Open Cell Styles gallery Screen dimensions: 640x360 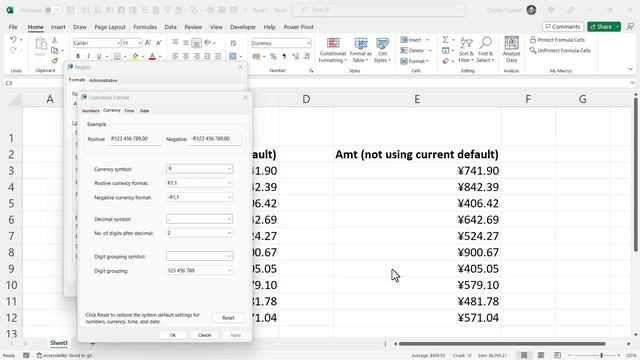(382, 50)
